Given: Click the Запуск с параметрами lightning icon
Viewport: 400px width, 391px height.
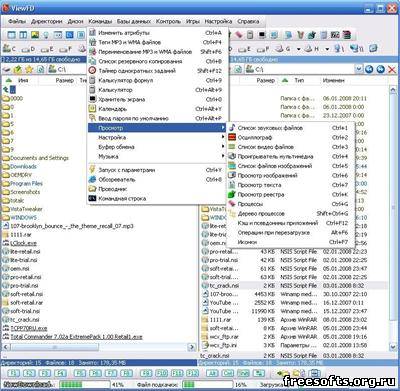Looking at the screenshot, I should (92, 170).
